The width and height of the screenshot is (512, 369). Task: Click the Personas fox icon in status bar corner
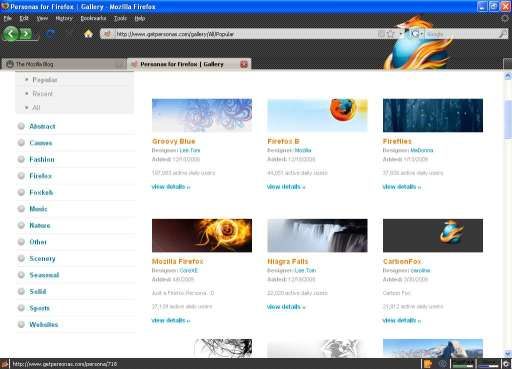pyautogui.click(x=4, y=364)
